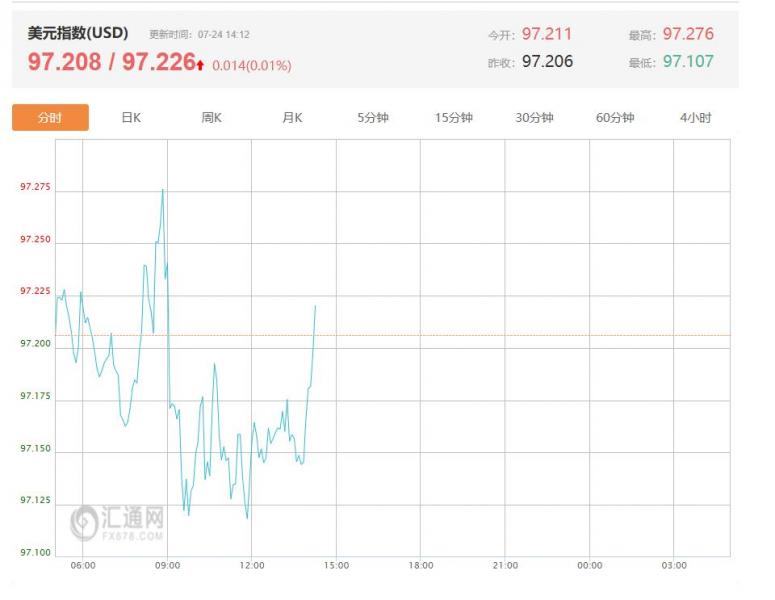Click the 美元指数(USD) title
Viewport: 775px width, 600px height.
pos(78,33)
